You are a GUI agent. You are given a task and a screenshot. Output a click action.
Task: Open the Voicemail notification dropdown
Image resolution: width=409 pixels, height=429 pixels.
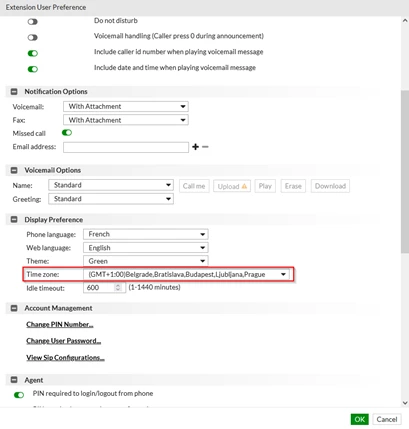pyautogui.click(x=126, y=106)
